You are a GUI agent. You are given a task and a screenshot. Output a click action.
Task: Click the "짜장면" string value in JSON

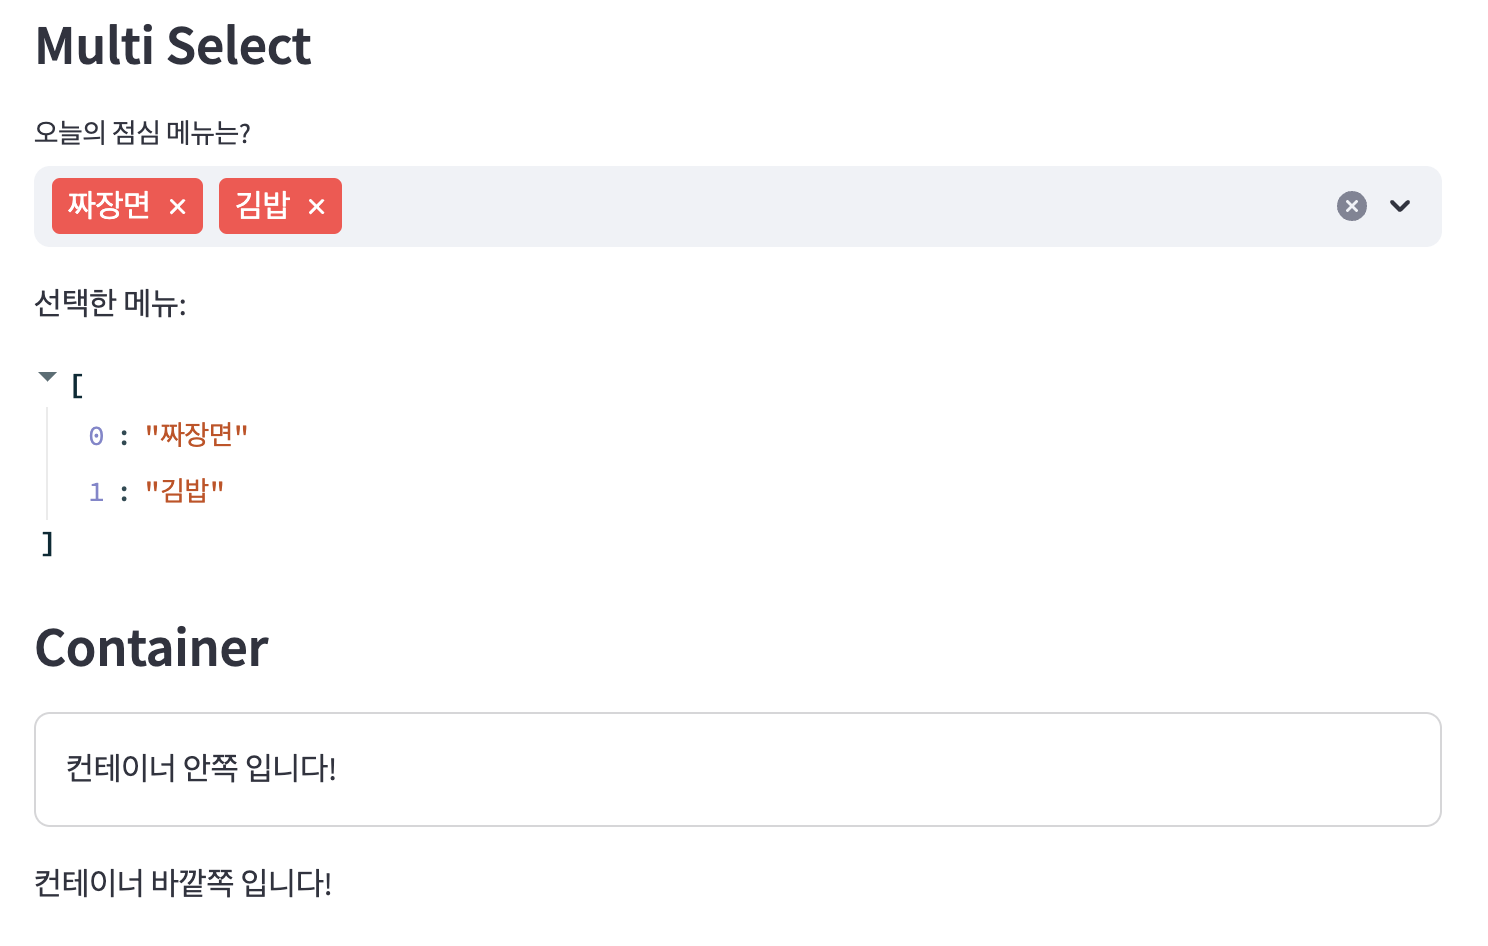point(197,435)
